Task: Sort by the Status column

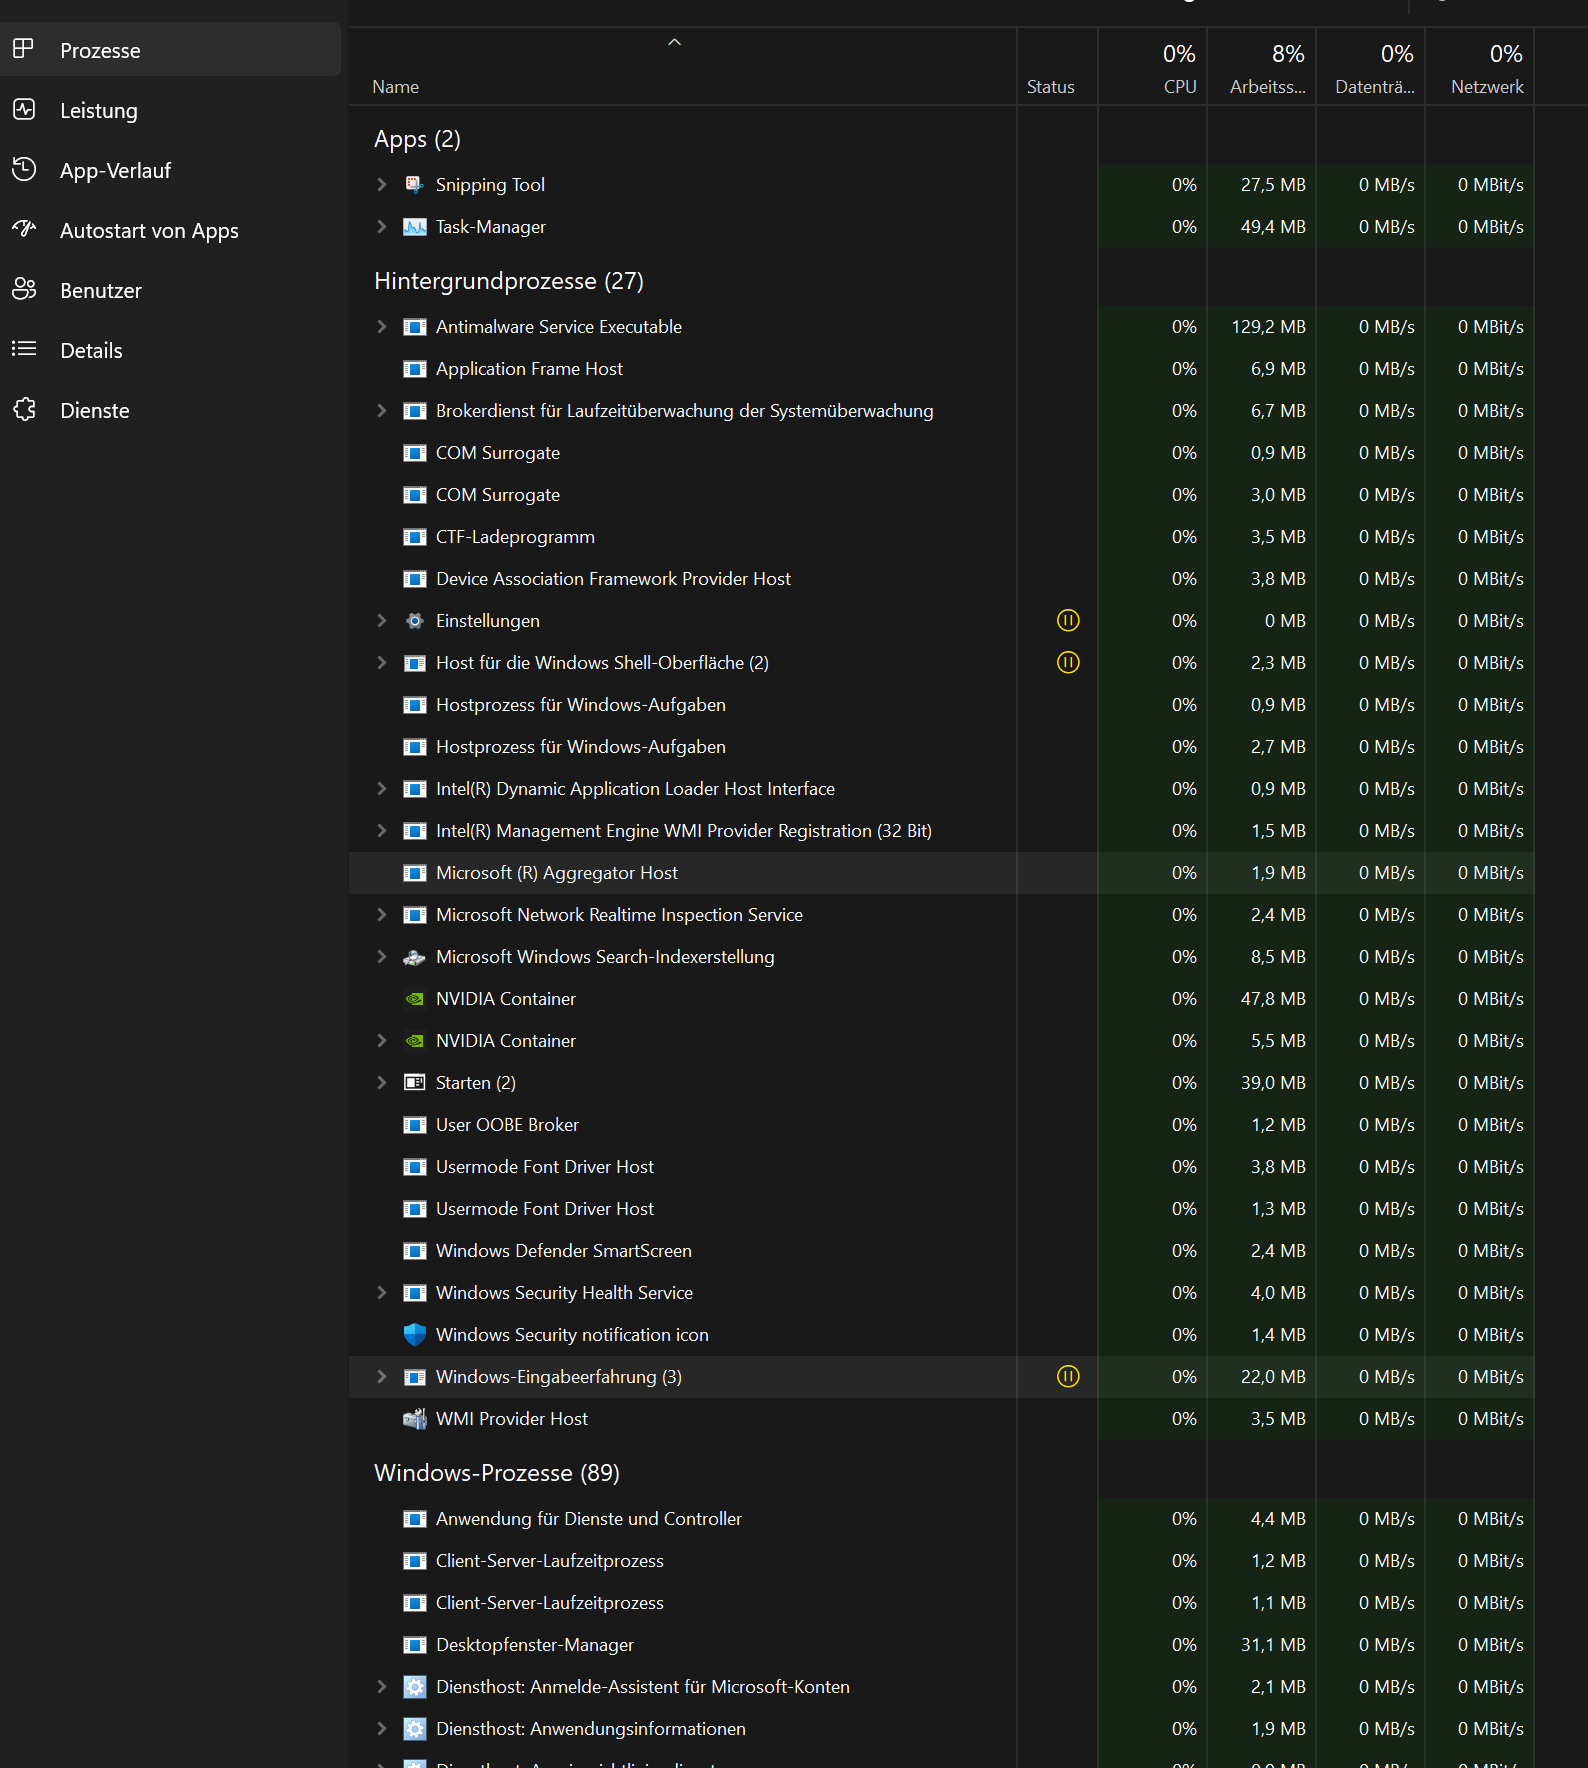Action: point(1057,66)
